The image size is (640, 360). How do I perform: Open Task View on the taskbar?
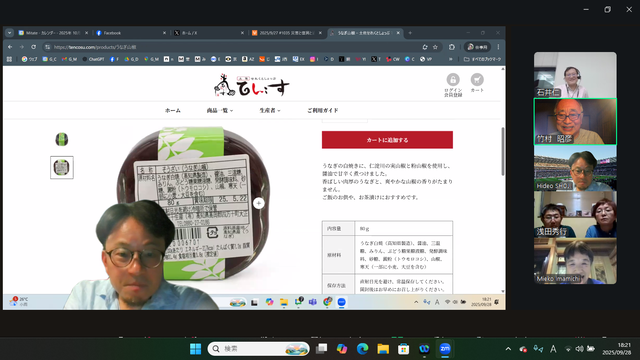pos(322,349)
